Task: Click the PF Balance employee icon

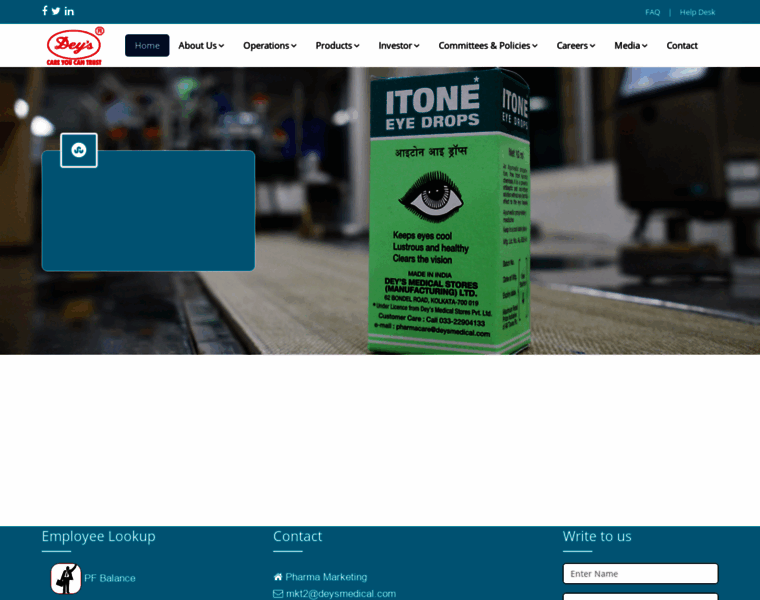Action: (66, 578)
